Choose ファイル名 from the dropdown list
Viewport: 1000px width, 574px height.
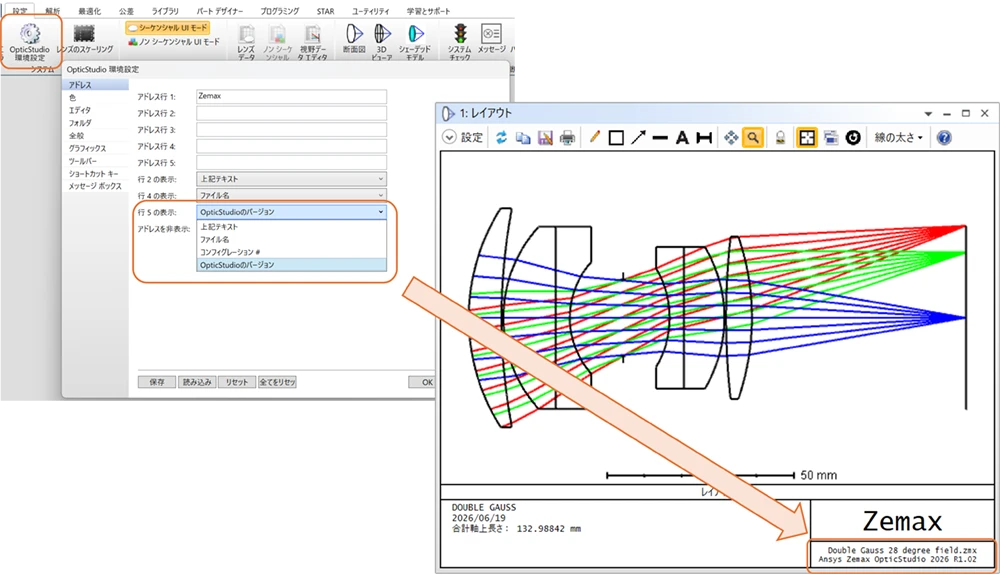pos(291,239)
